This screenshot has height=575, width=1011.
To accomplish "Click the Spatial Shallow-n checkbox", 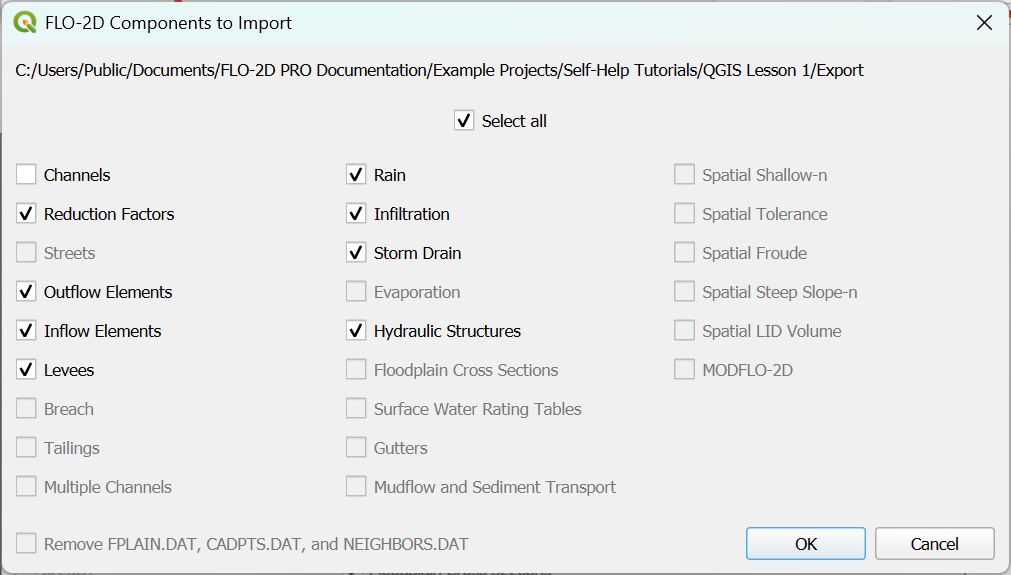I will click(x=684, y=175).
